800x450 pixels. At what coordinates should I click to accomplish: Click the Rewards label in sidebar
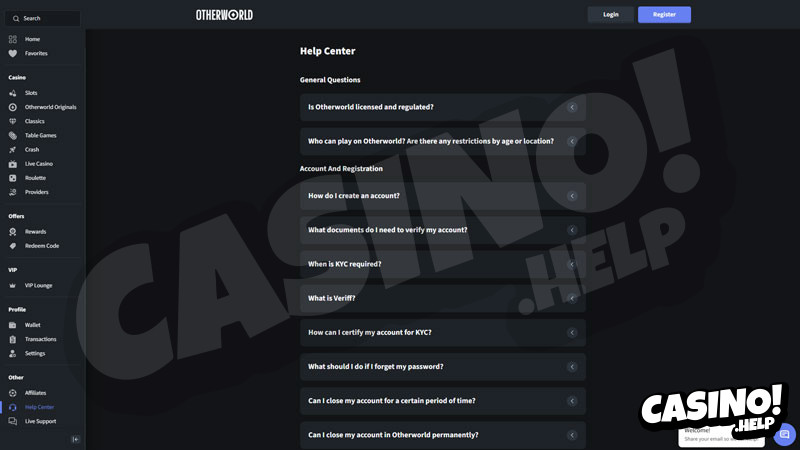(36, 232)
